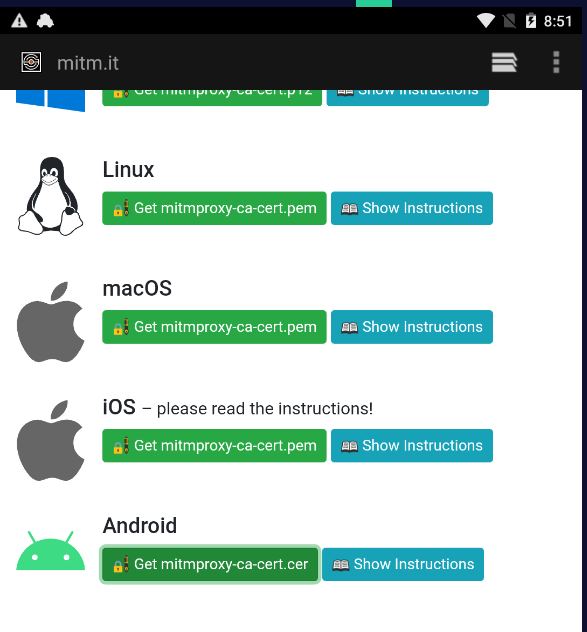Click the macOS Apple logo
Viewport: 587px width, 632px height.
(50, 322)
